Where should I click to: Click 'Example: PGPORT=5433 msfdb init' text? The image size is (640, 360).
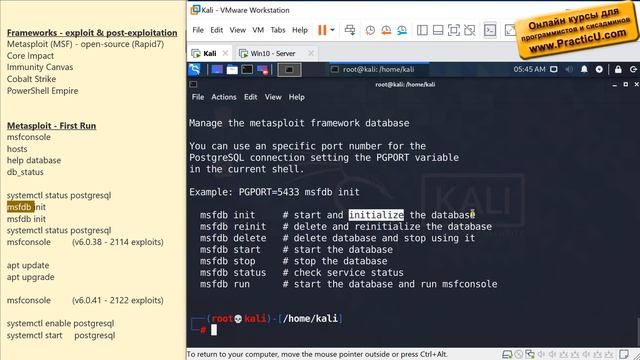pos(274,192)
